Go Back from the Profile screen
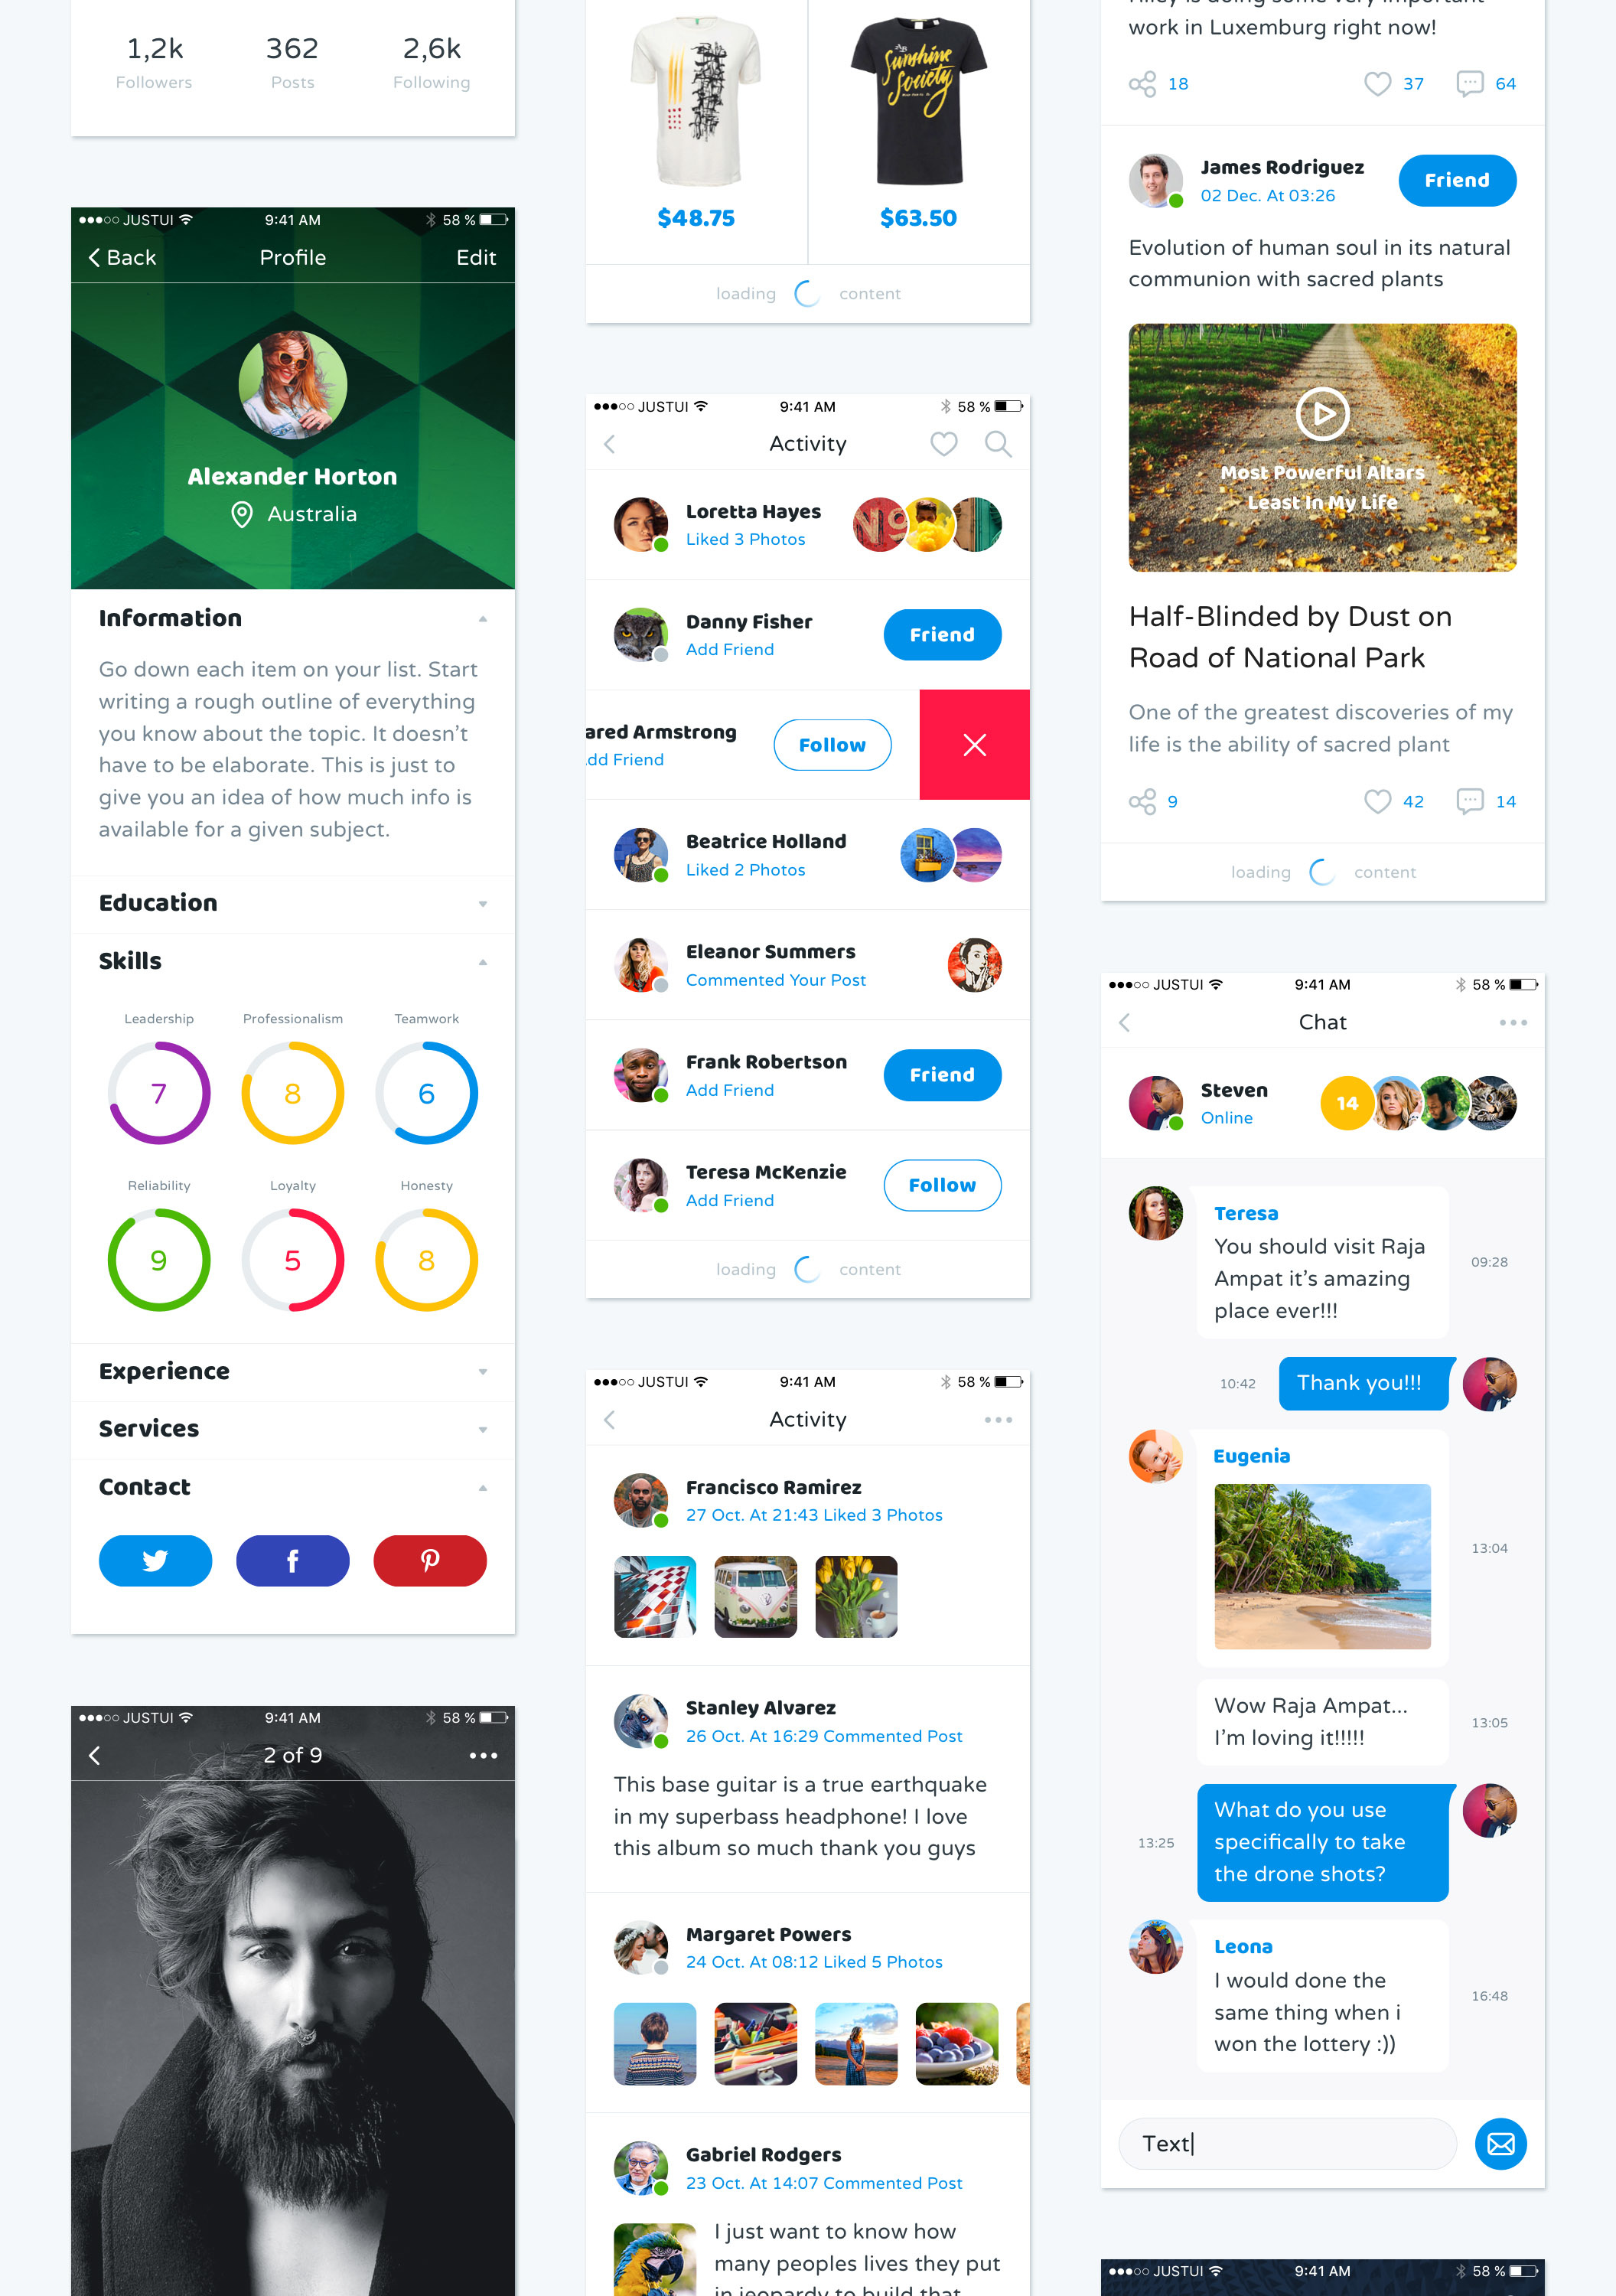The image size is (1616, 2296). [122, 258]
